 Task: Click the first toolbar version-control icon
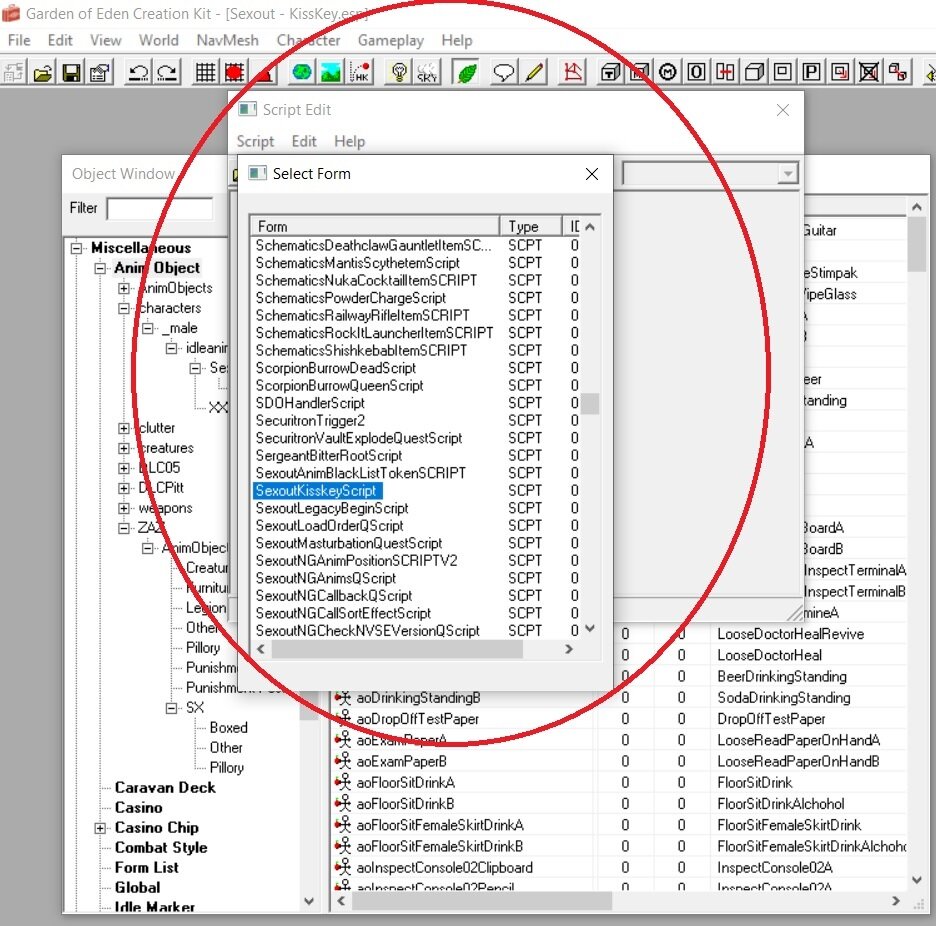tap(13, 73)
